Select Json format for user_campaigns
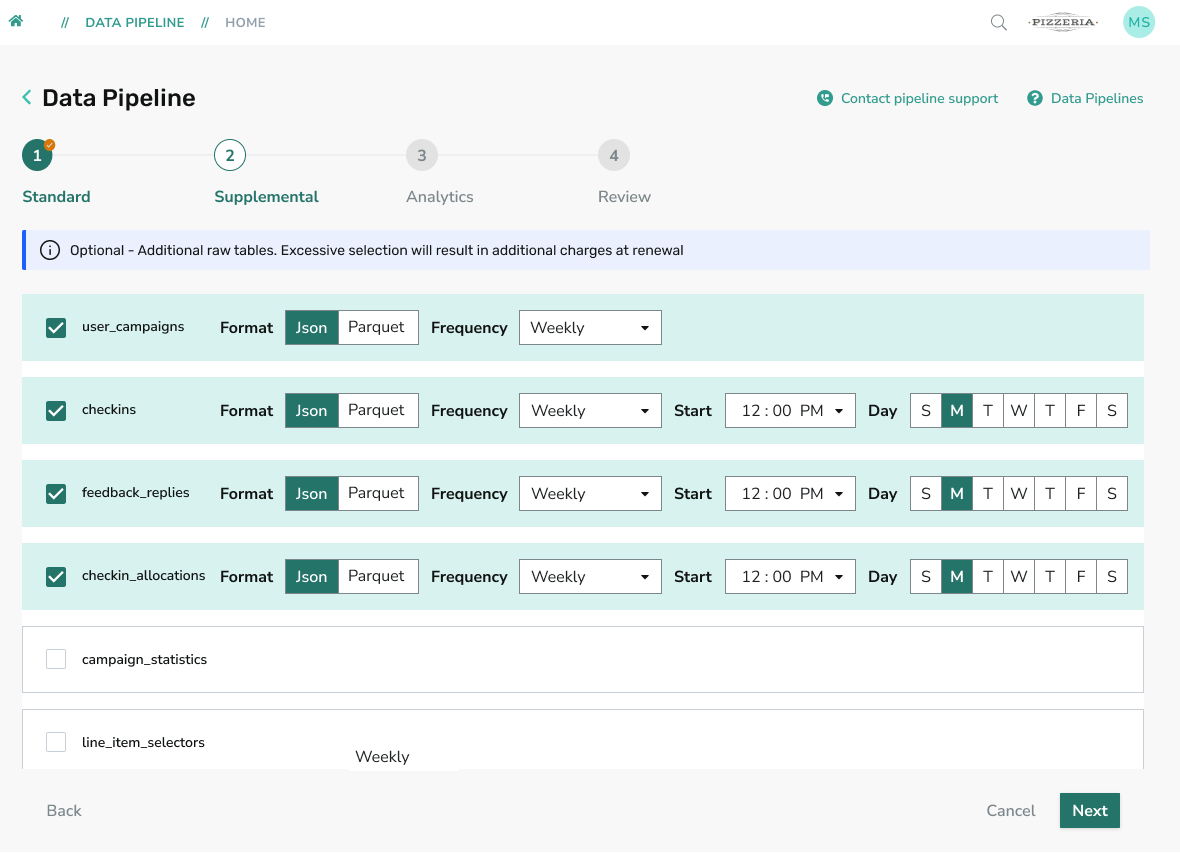Screen dimensions: 1180x853 pos(312,327)
